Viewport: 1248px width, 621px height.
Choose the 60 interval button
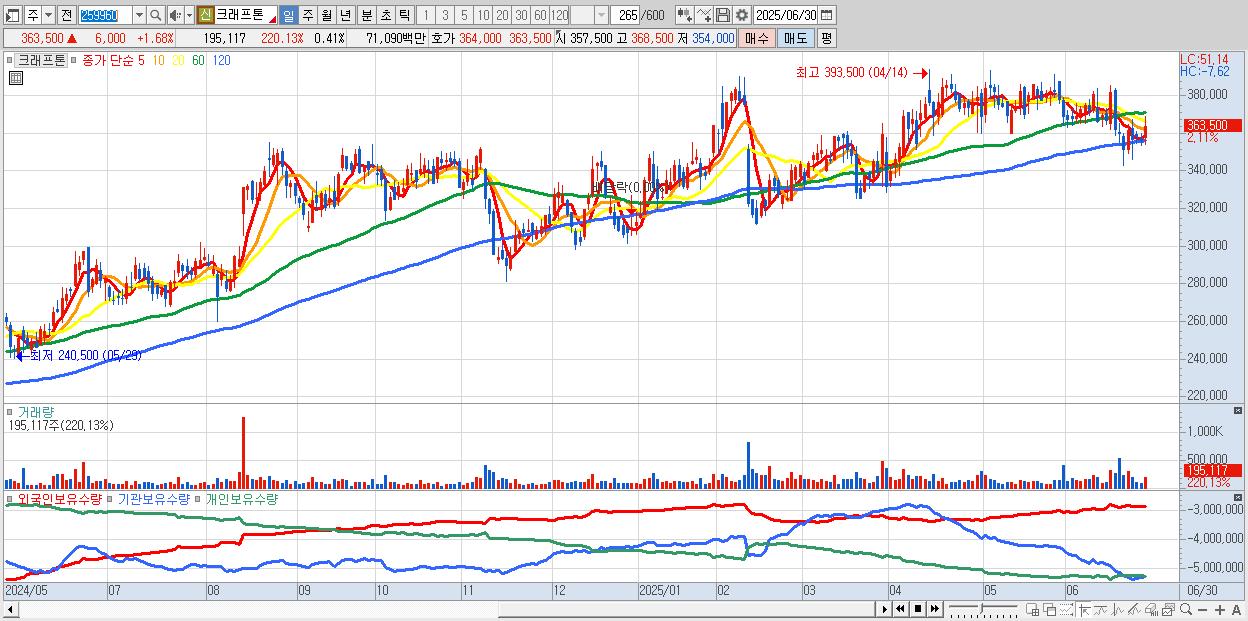540,15
